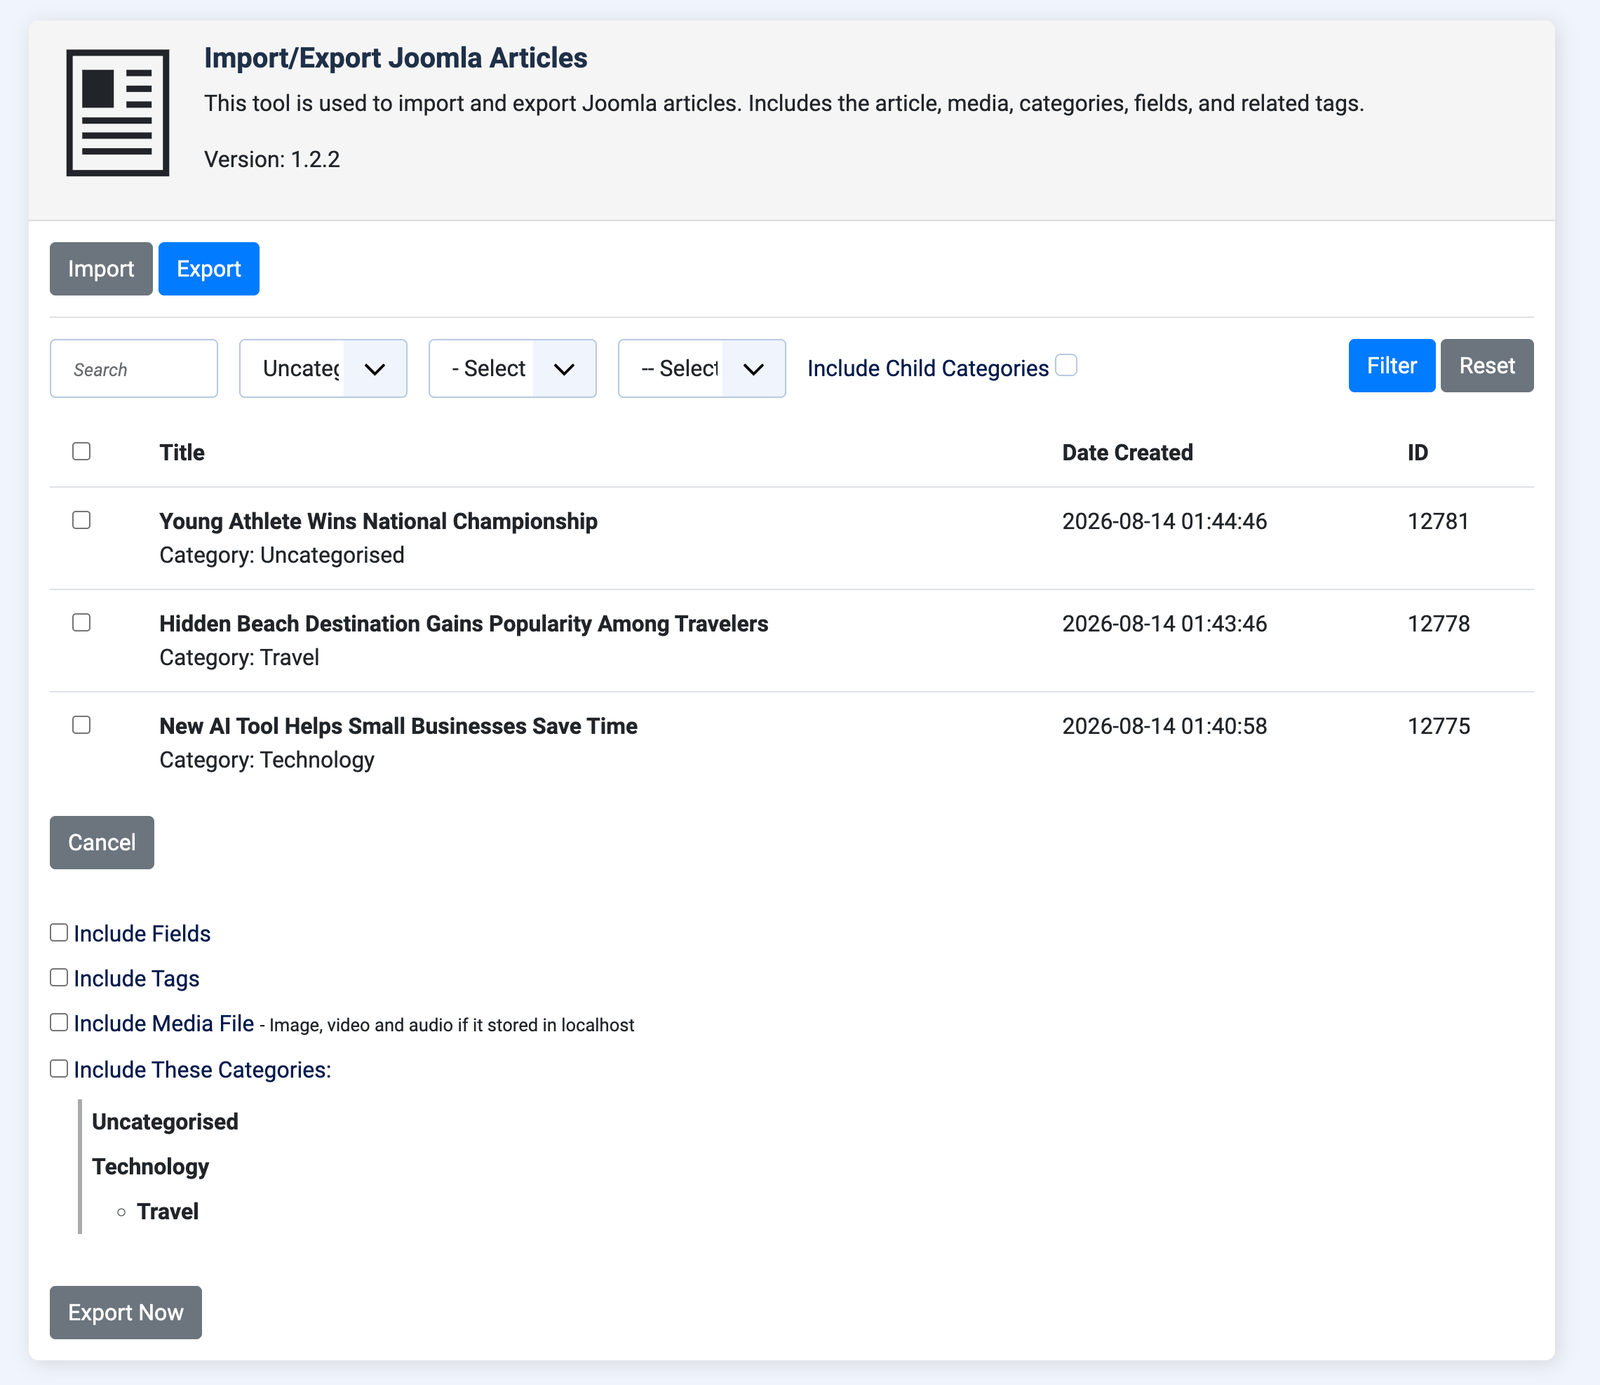Select Travel child category in the list
Image resolution: width=1600 pixels, height=1385 pixels.
(168, 1212)
